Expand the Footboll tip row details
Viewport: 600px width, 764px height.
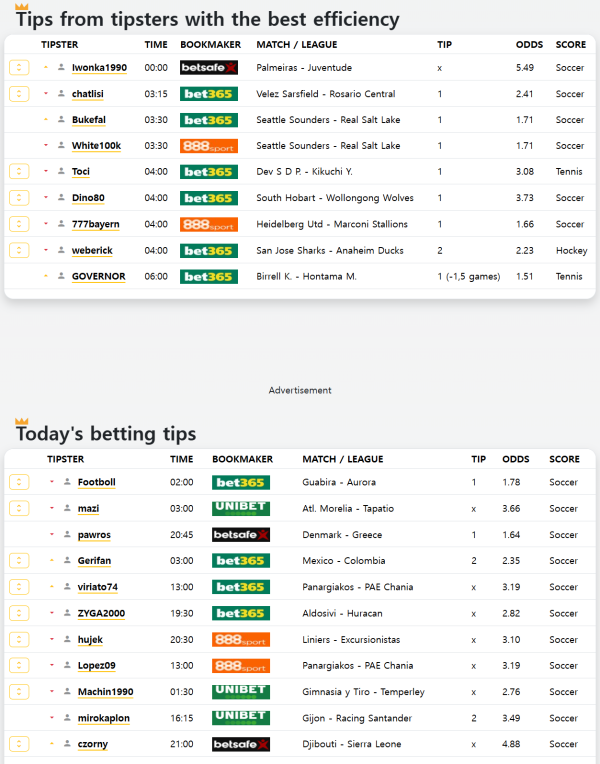(x=19, y=483)
